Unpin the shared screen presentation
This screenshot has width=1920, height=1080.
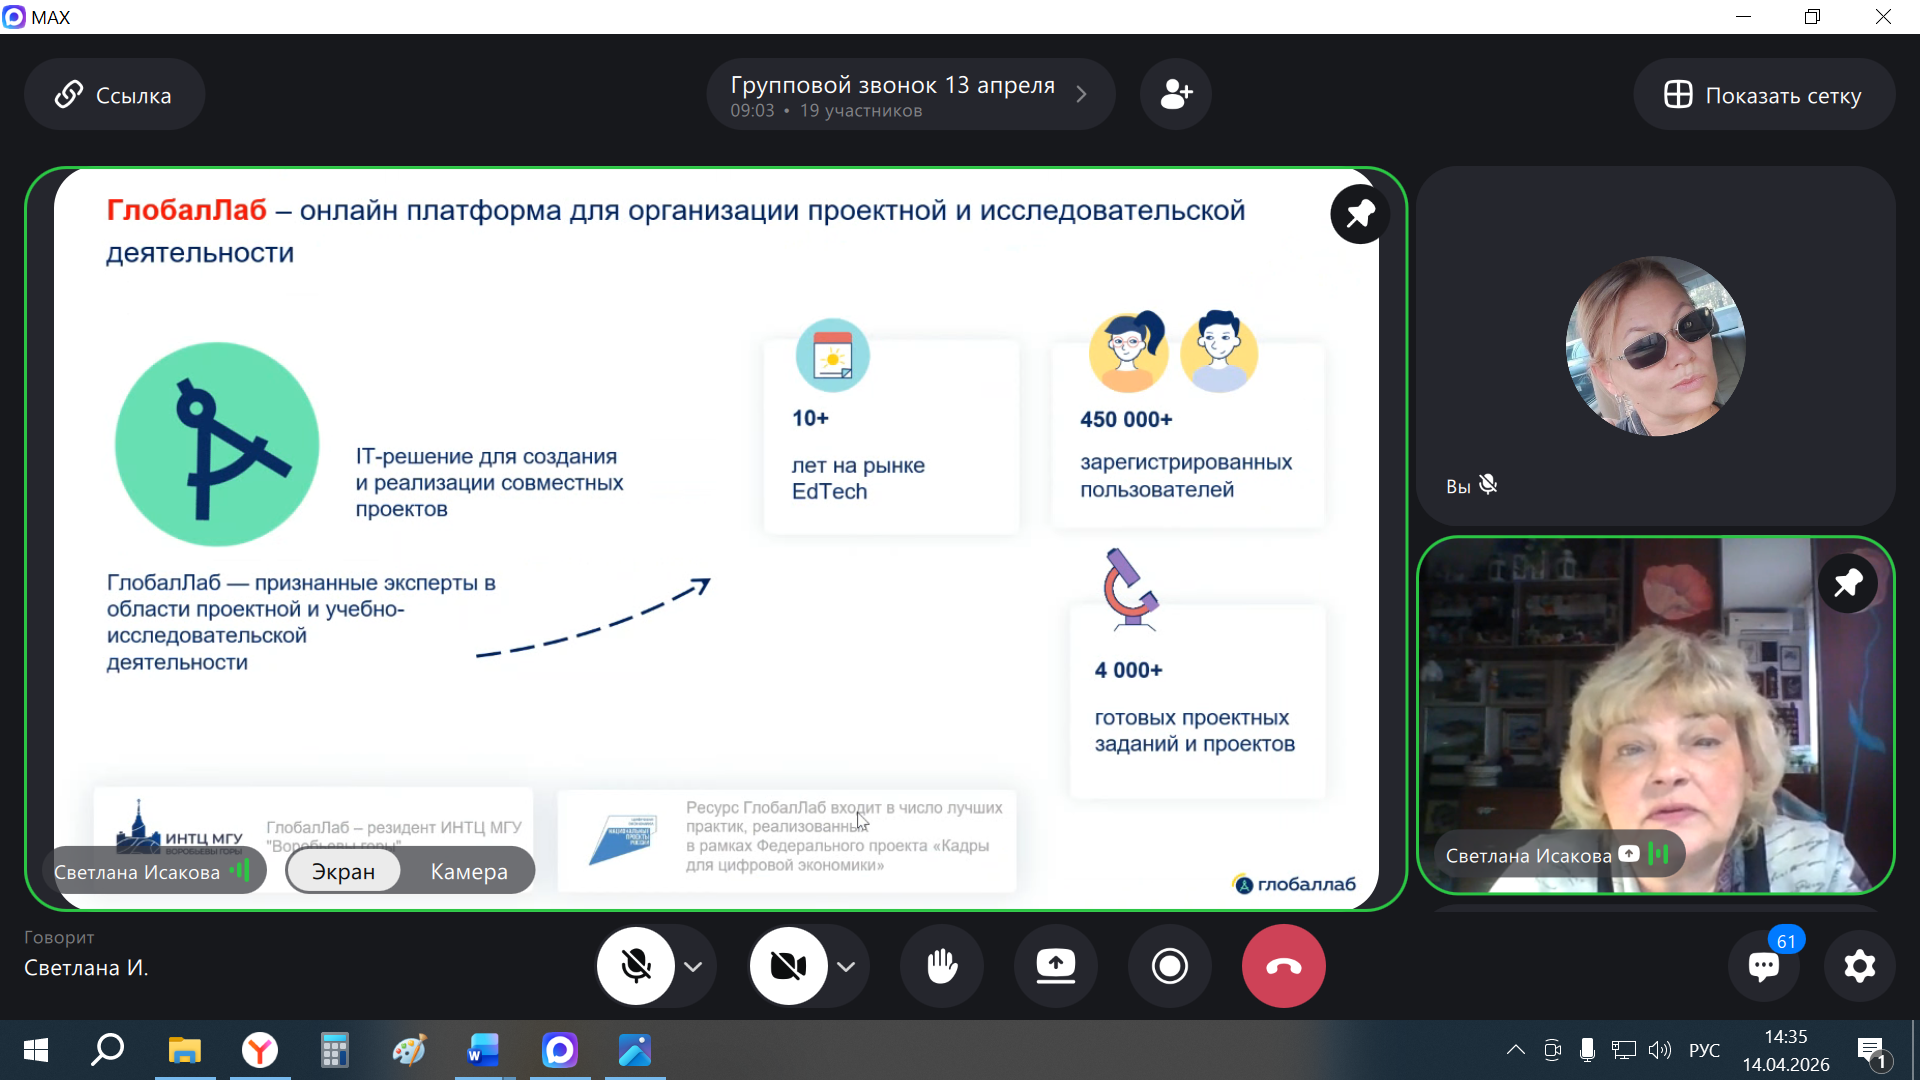(1360, 214)
